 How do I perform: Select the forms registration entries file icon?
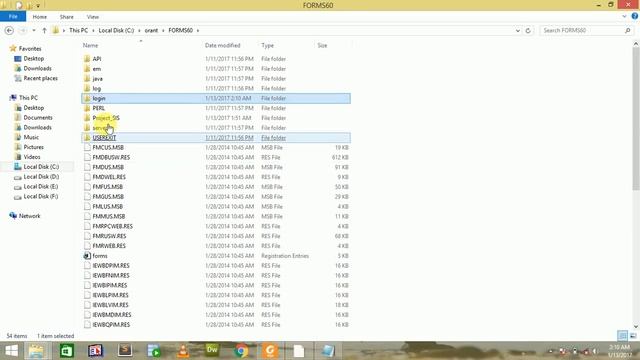click(87, 256)
